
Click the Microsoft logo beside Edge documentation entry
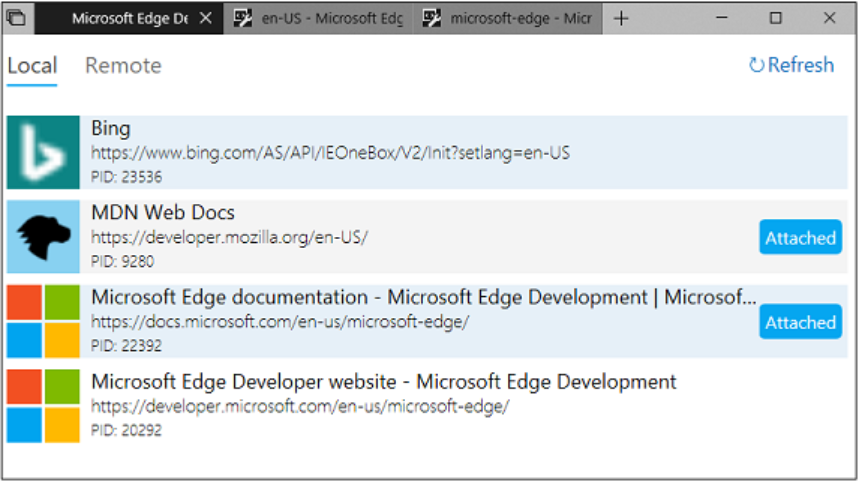[x=43, y=321]
